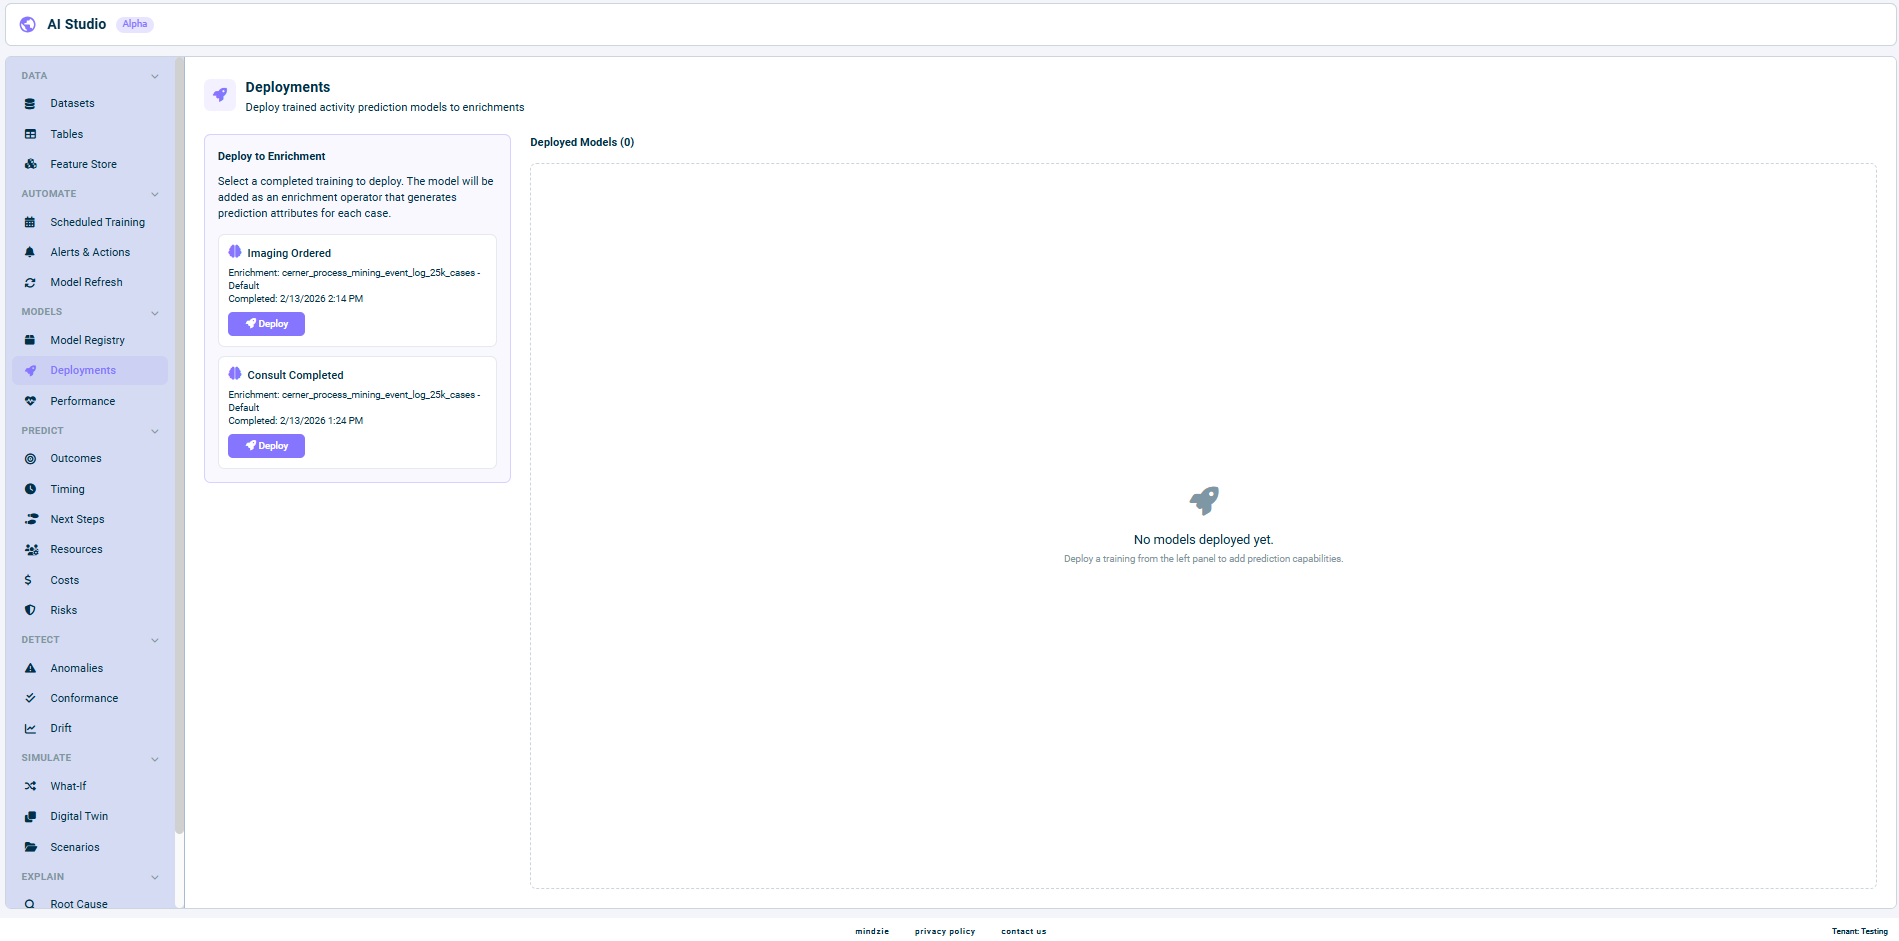Open Scheduled Training page
Screen dimensions: 1899x941
(90, 222)
